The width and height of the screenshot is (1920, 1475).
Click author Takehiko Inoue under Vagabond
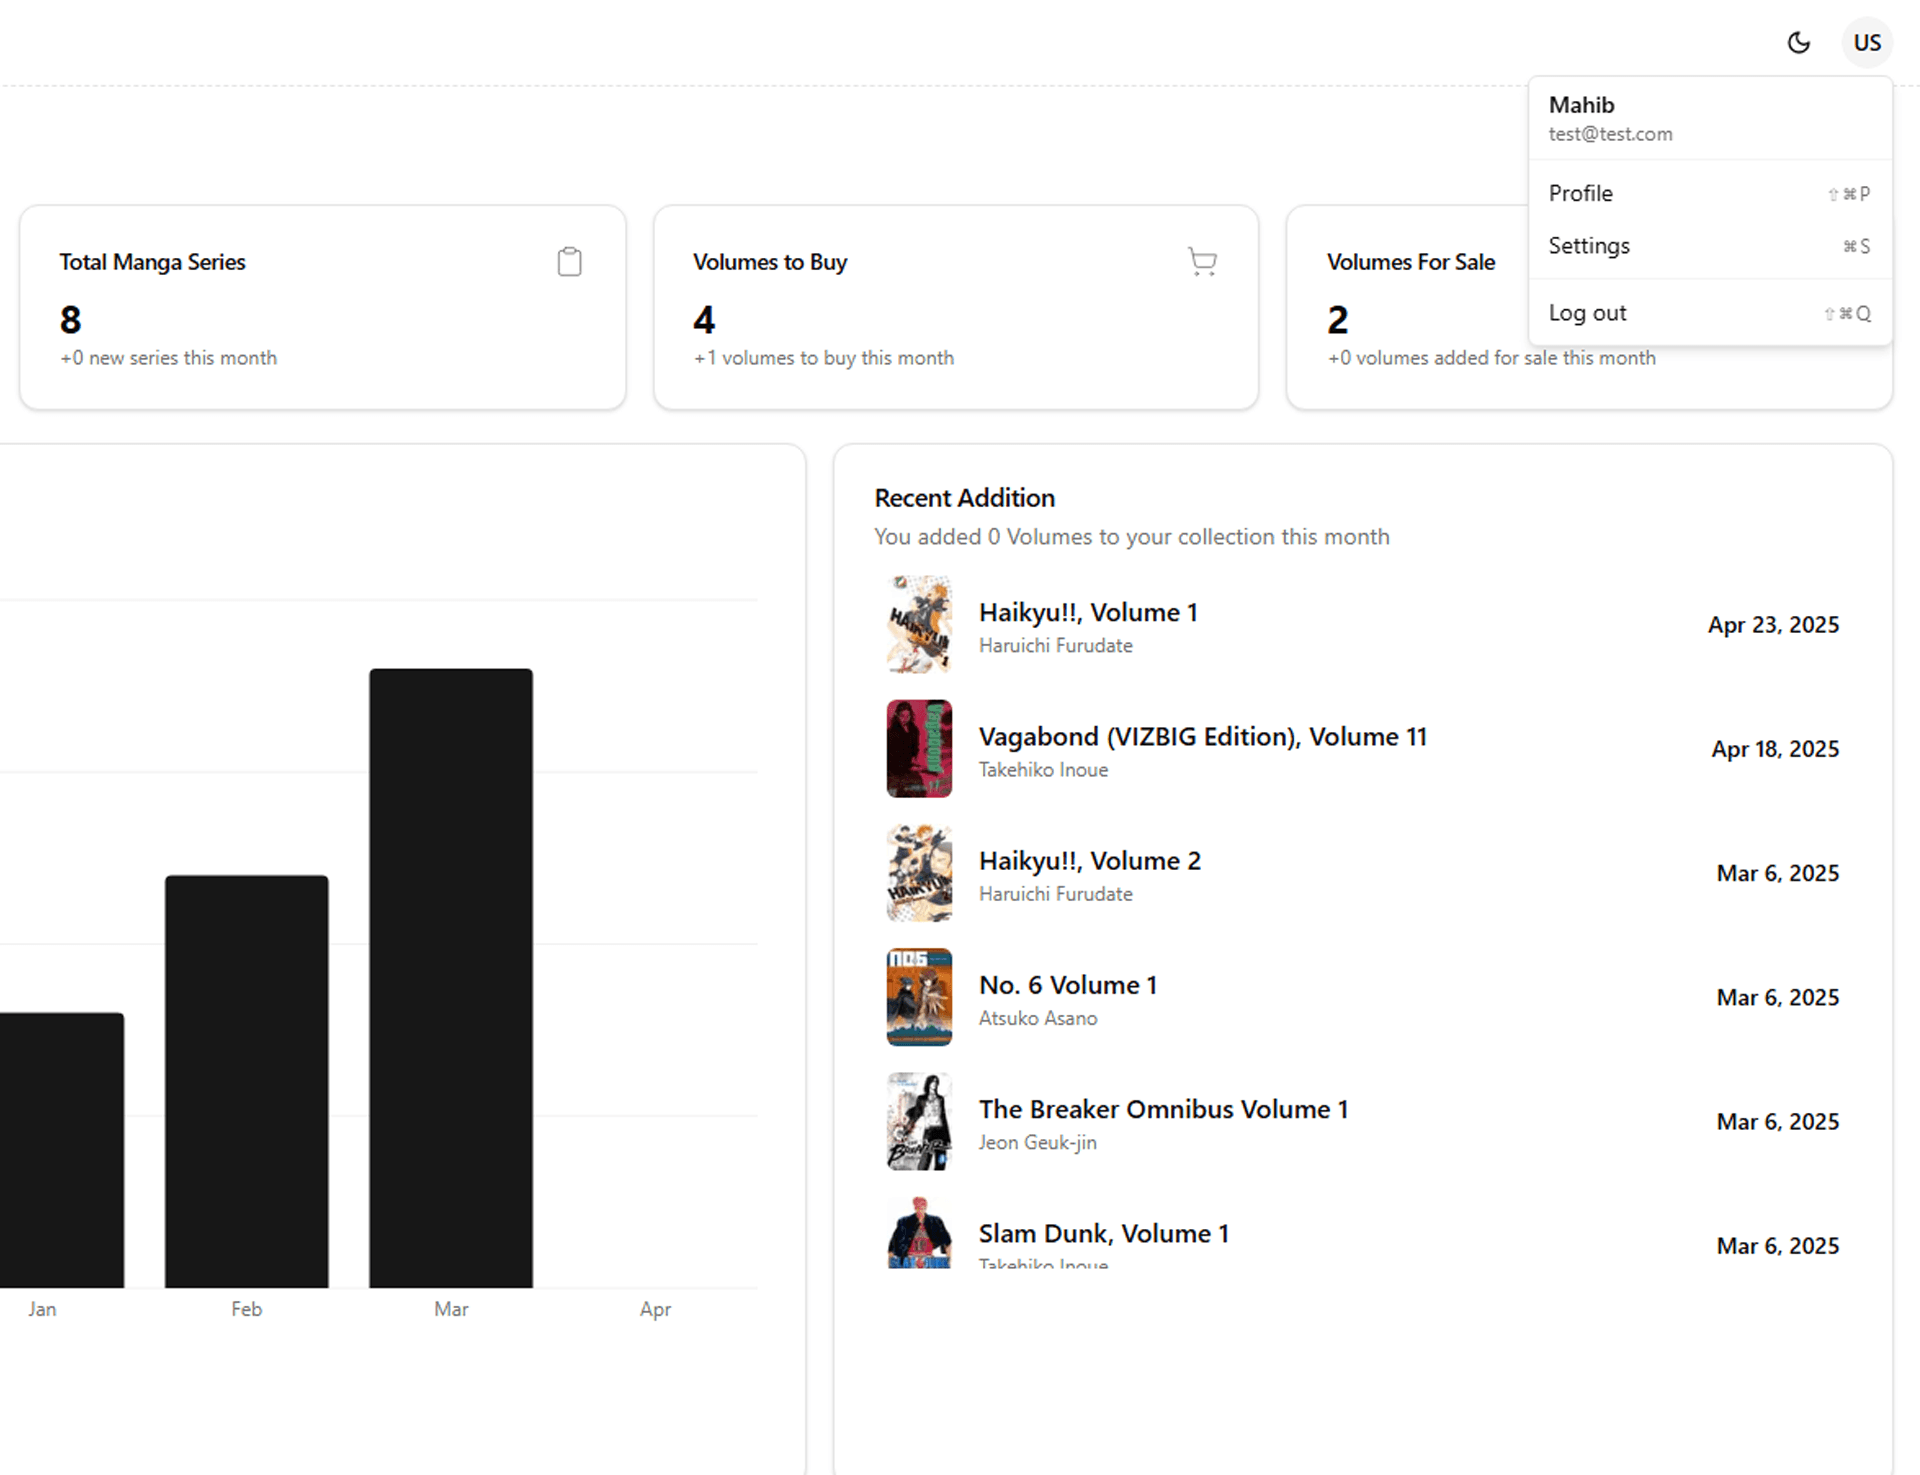1043,770
